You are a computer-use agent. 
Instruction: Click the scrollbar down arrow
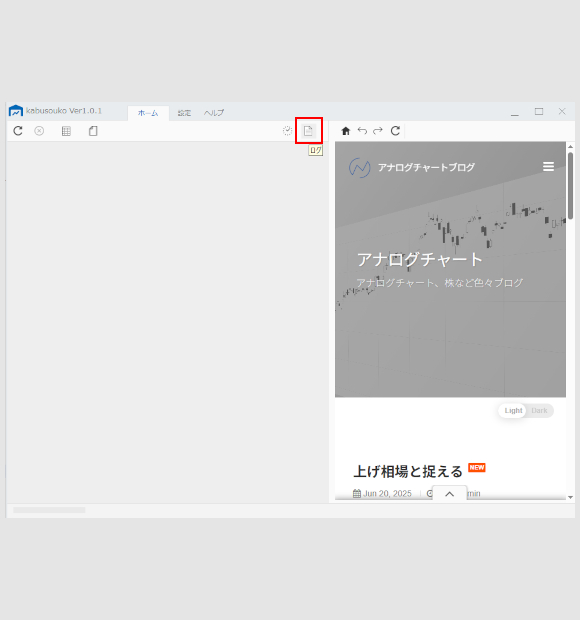click(x=570, y=497)
